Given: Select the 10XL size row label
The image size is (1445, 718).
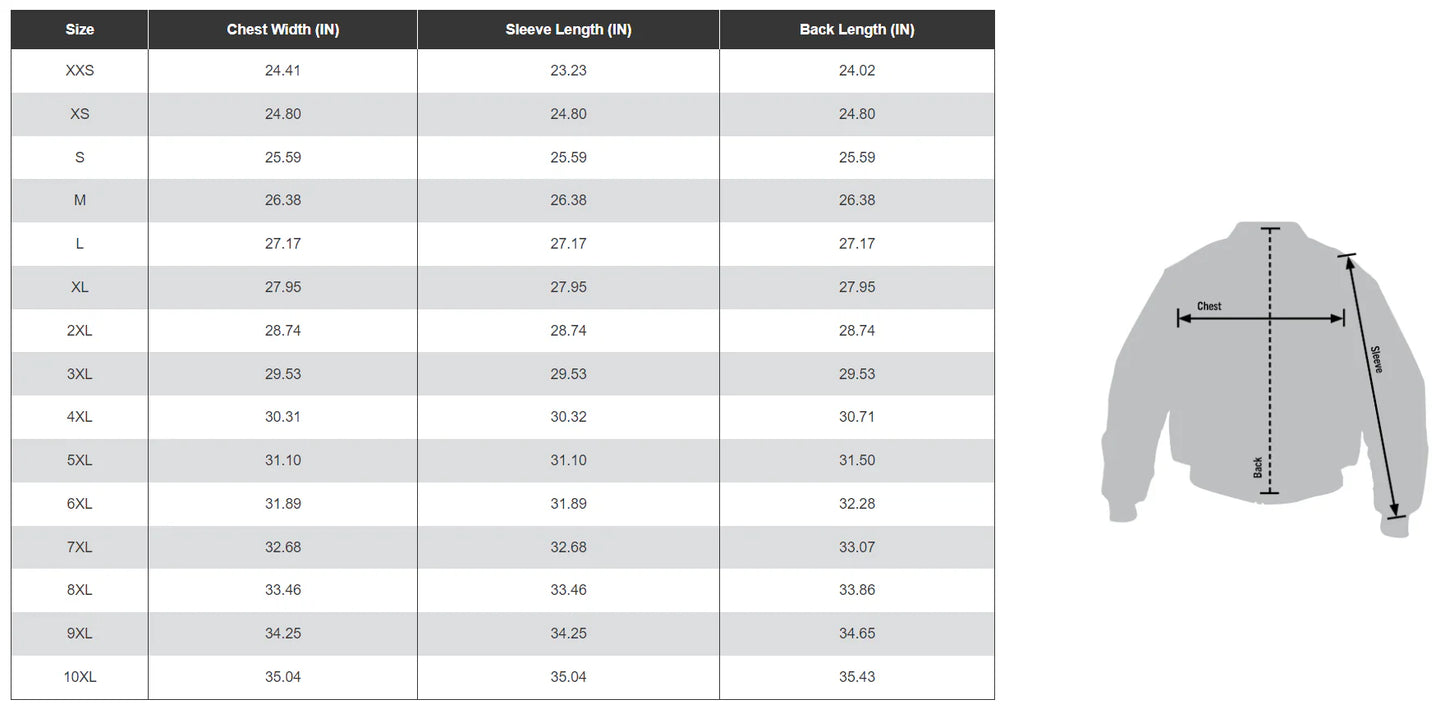Looking at the screenshot, I should [x=80, y=677].
